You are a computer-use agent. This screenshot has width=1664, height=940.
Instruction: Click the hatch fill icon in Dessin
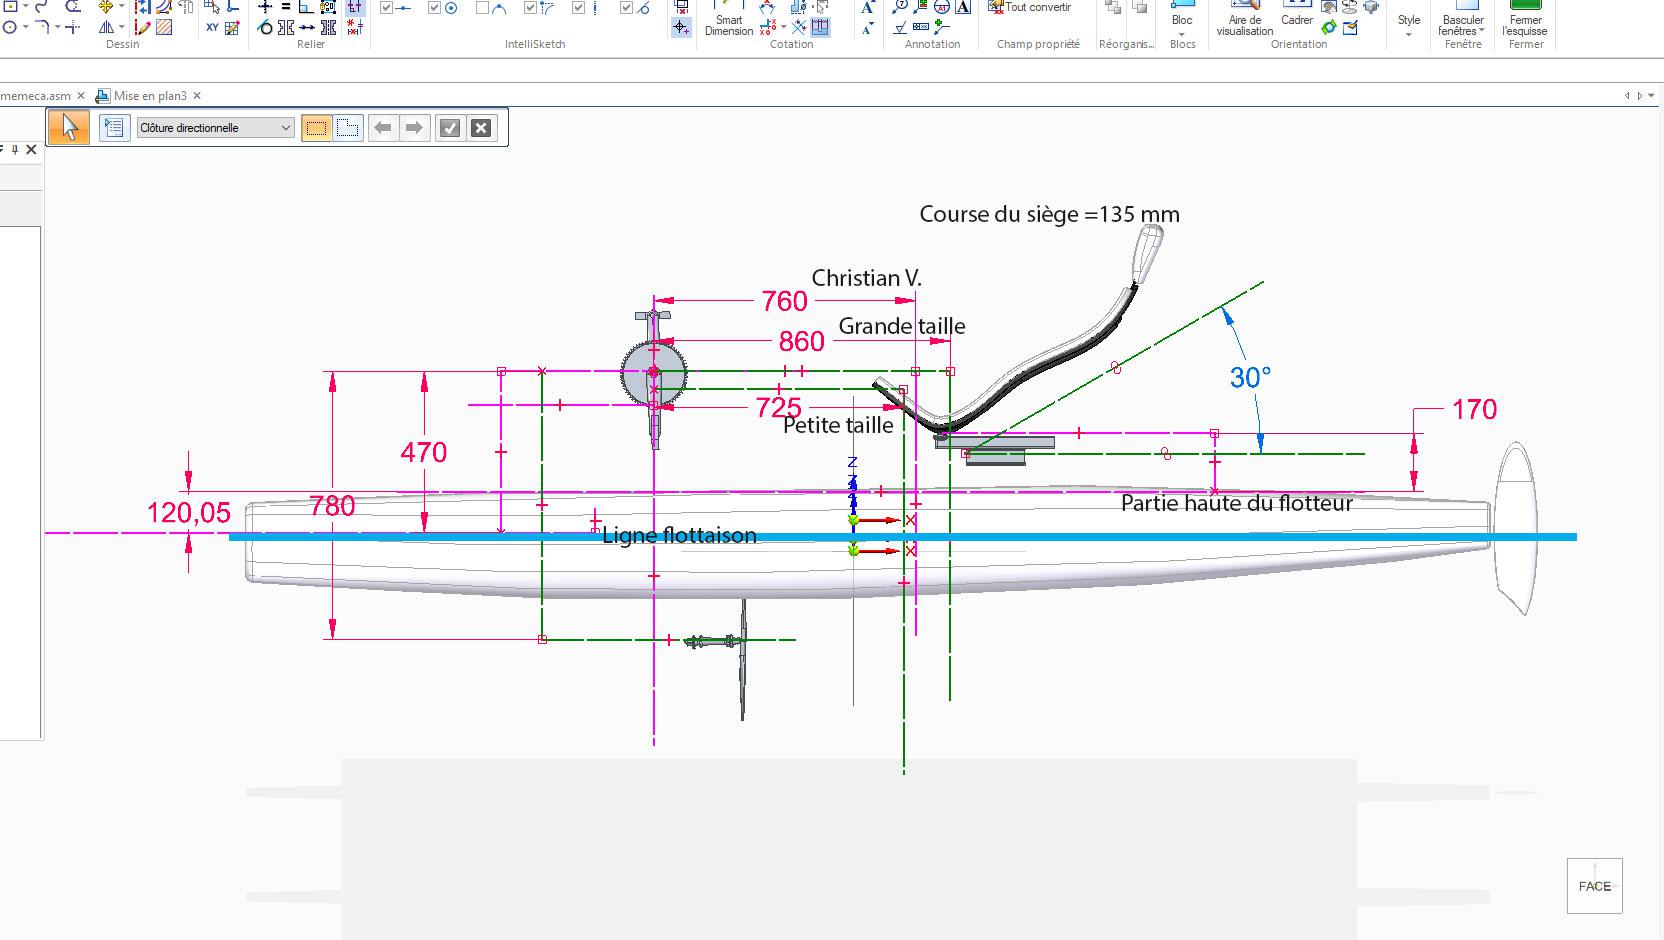[164, 28]
